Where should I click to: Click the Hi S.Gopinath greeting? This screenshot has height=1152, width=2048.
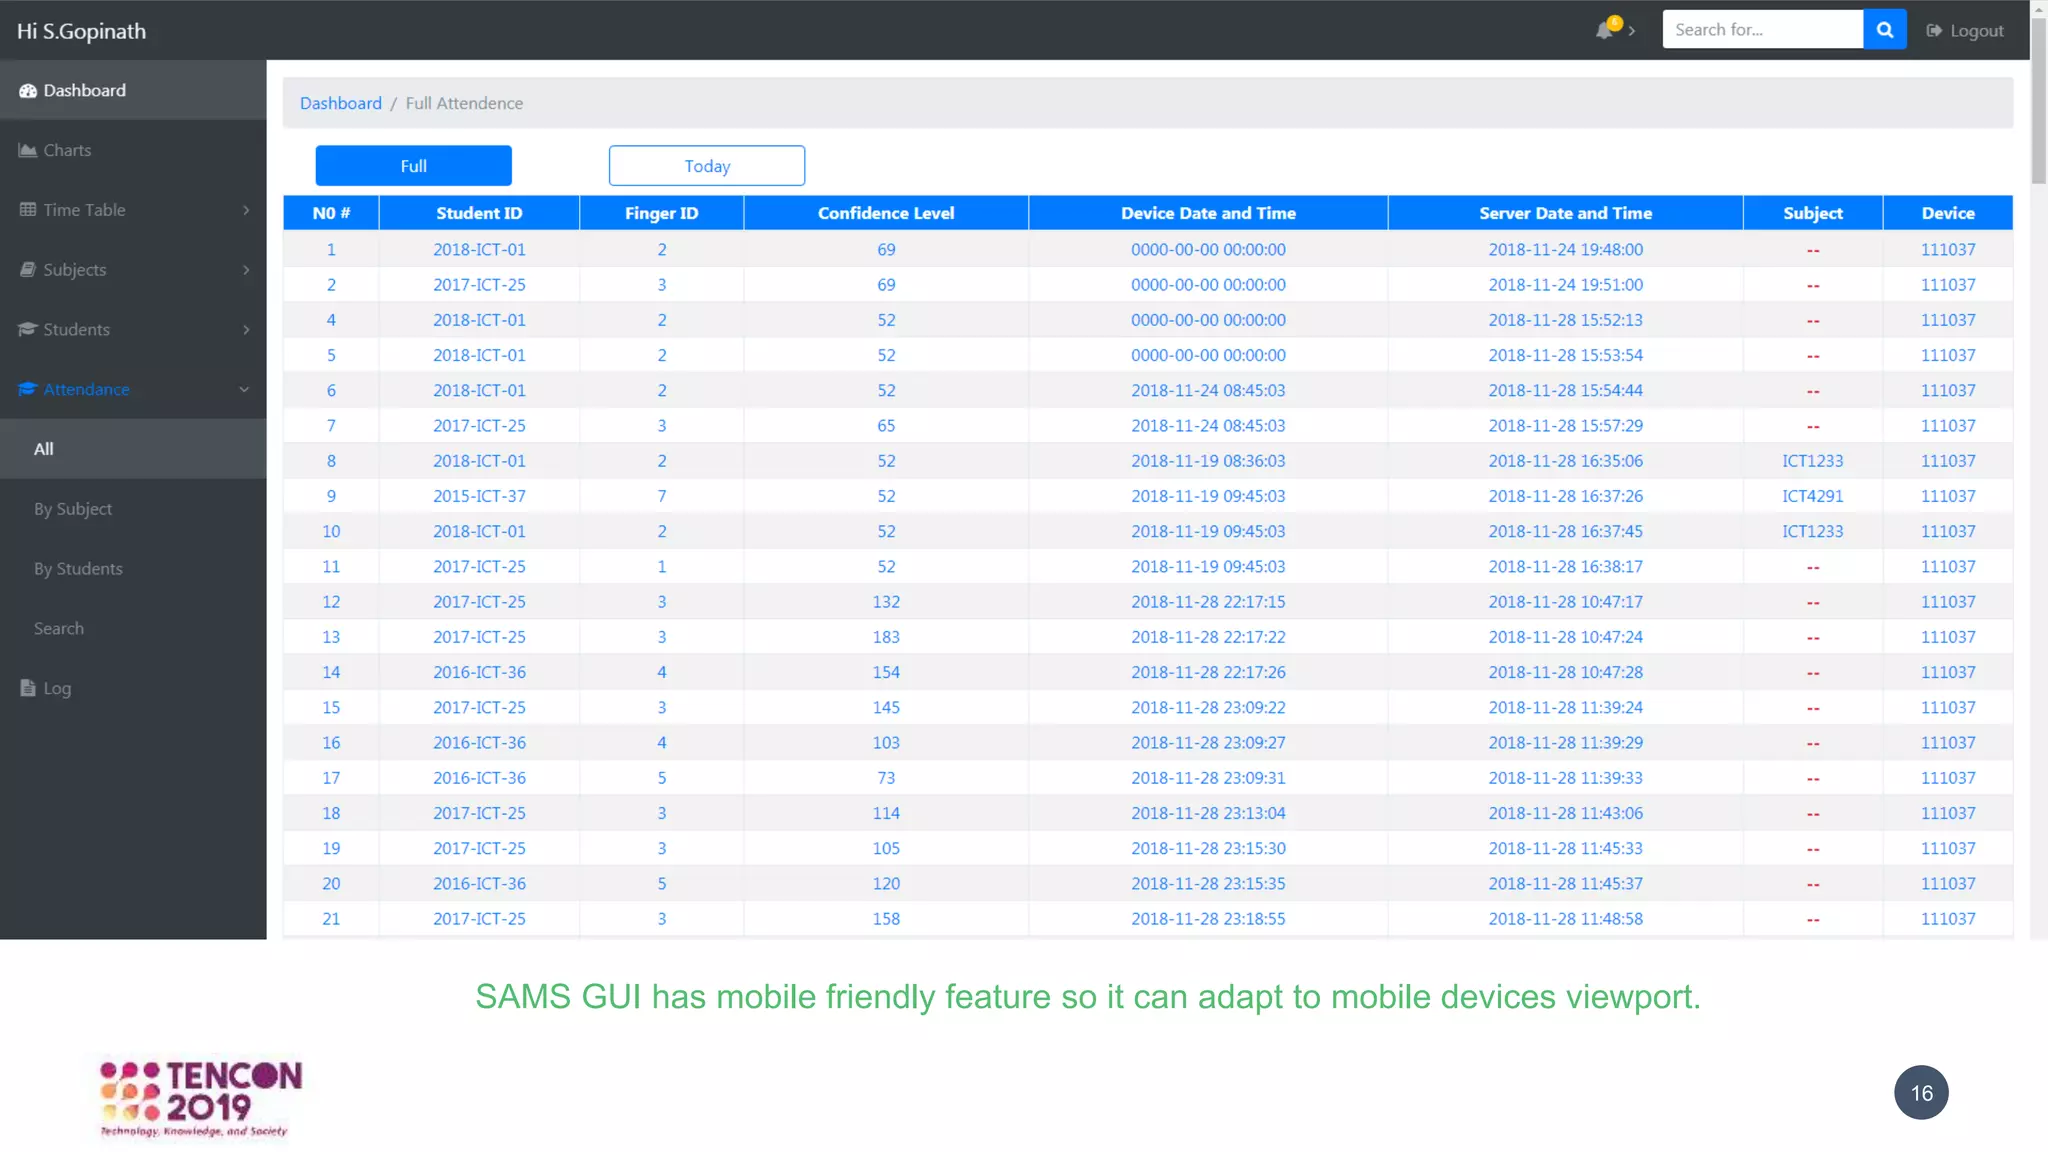tap(81, 31)
